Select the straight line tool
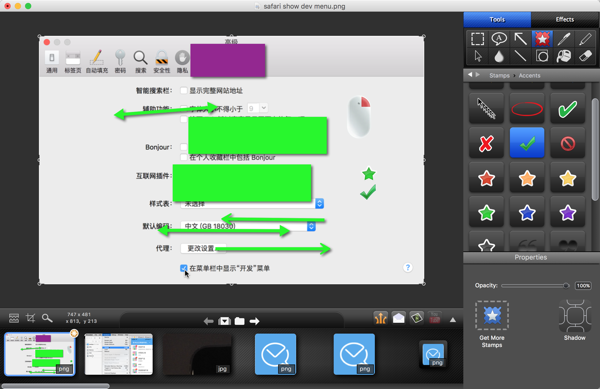Screen dimensions: 600x389 tap(520, 56)
